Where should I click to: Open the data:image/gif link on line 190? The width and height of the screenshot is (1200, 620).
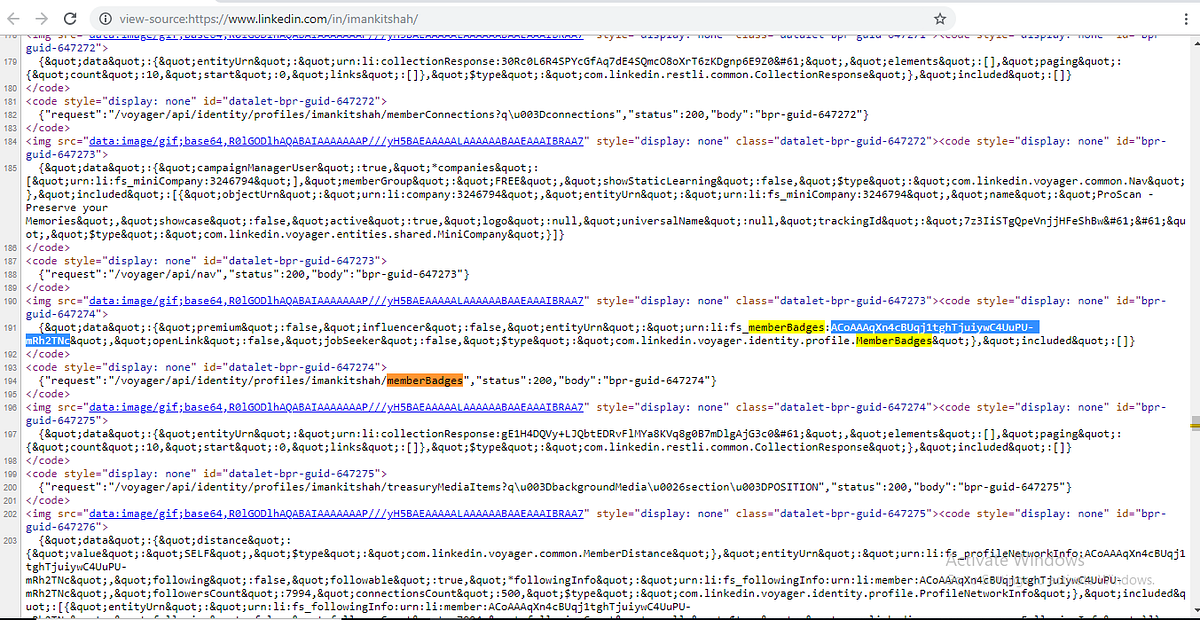point(335,300)
